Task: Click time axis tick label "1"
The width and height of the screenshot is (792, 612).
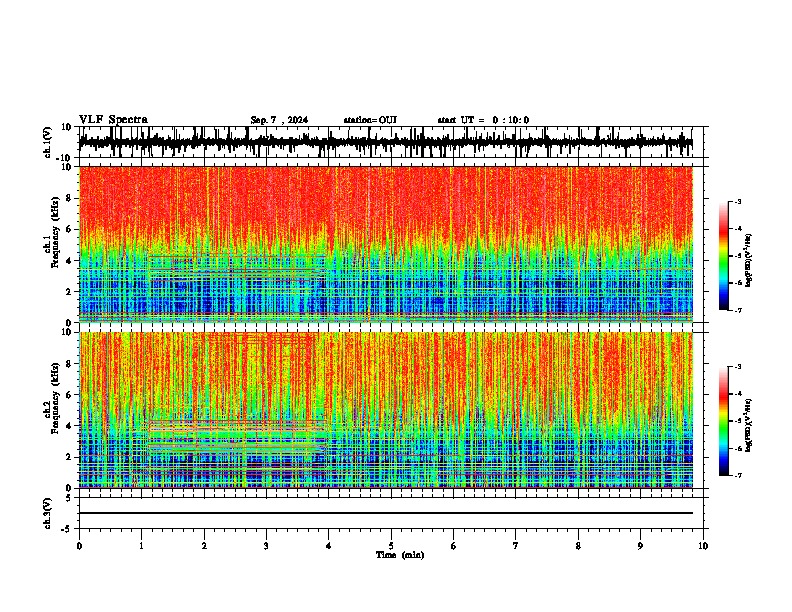Action: pos(141,546)
